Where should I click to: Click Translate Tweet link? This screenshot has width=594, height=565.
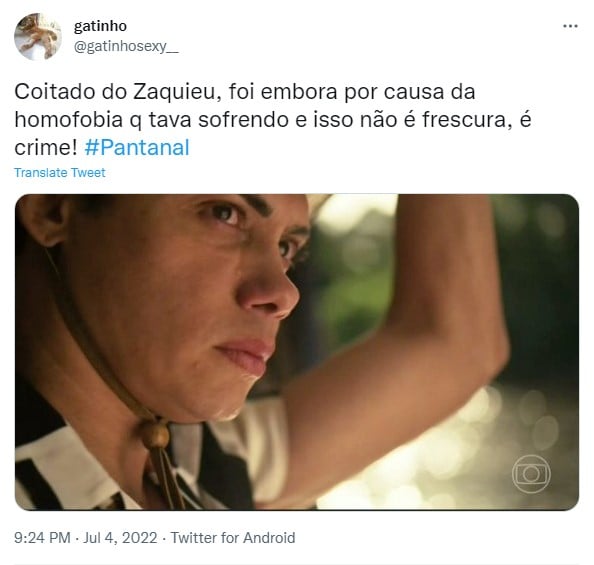(x=60, y=172)
